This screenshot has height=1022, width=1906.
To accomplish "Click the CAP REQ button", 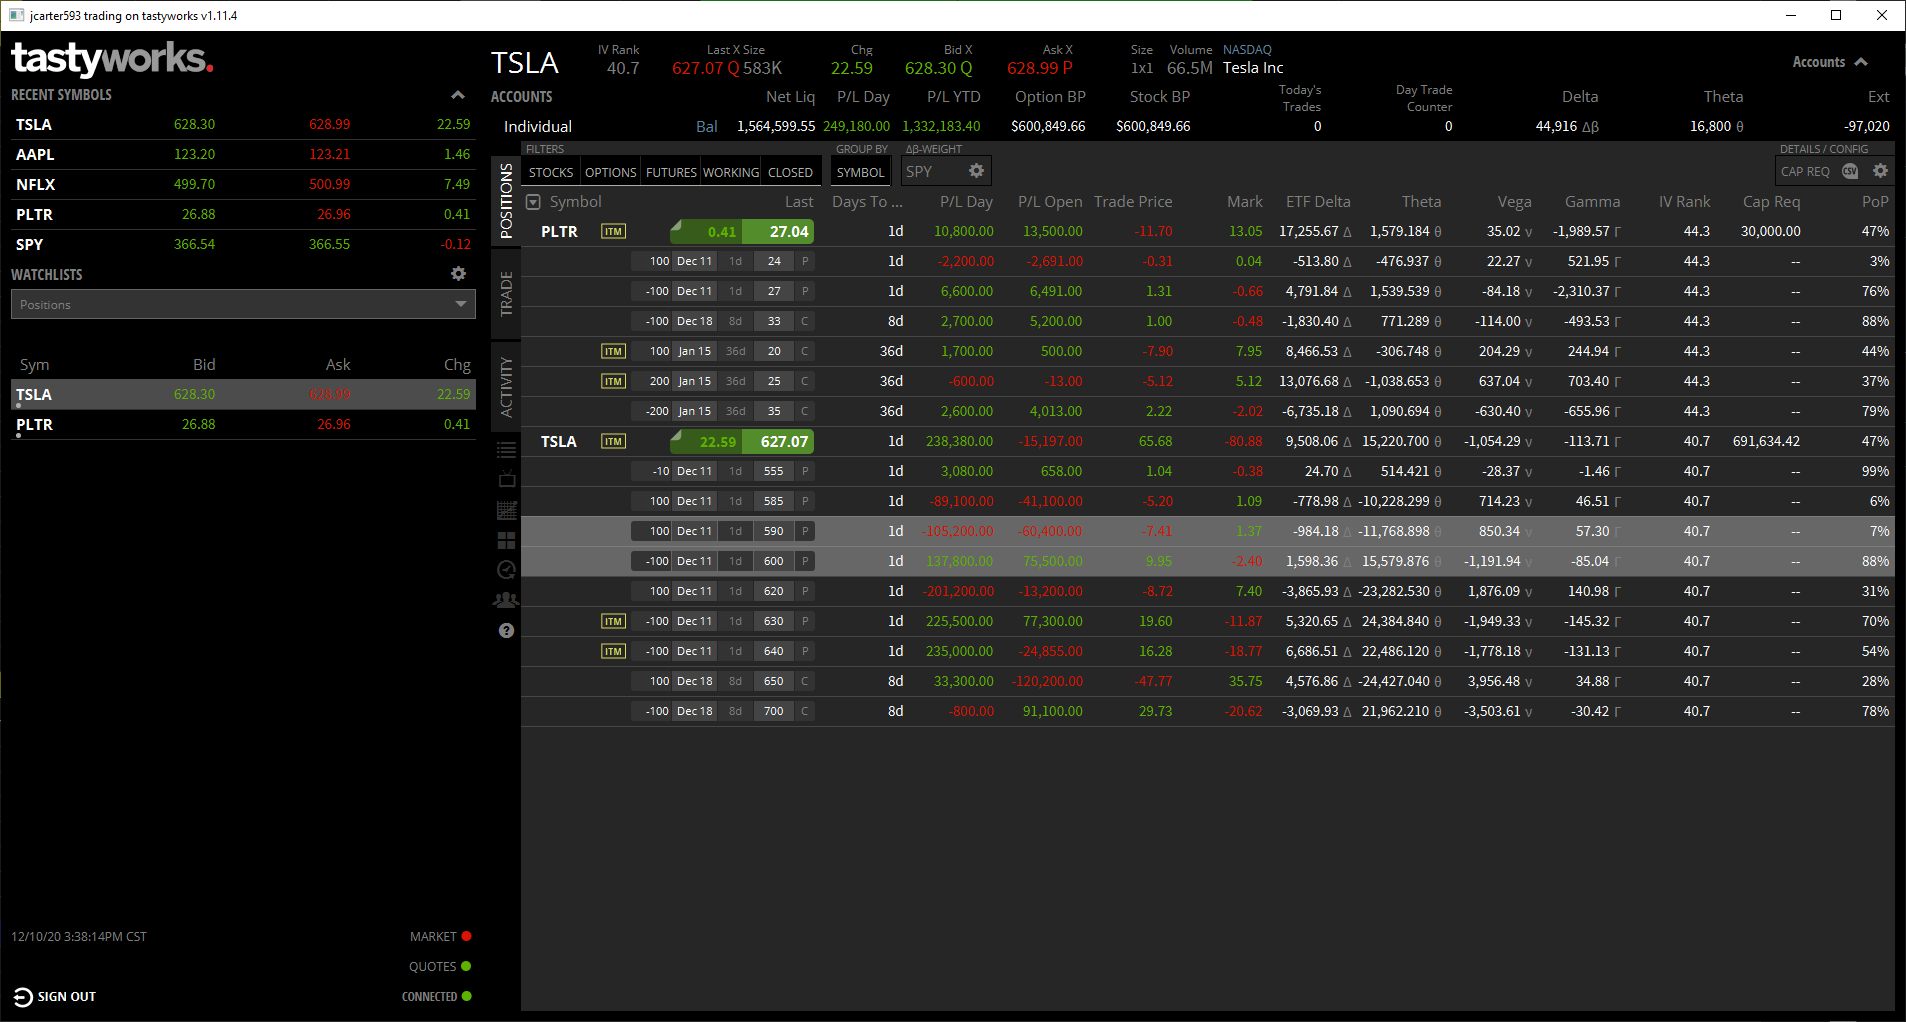I will tap(1805, 171).
